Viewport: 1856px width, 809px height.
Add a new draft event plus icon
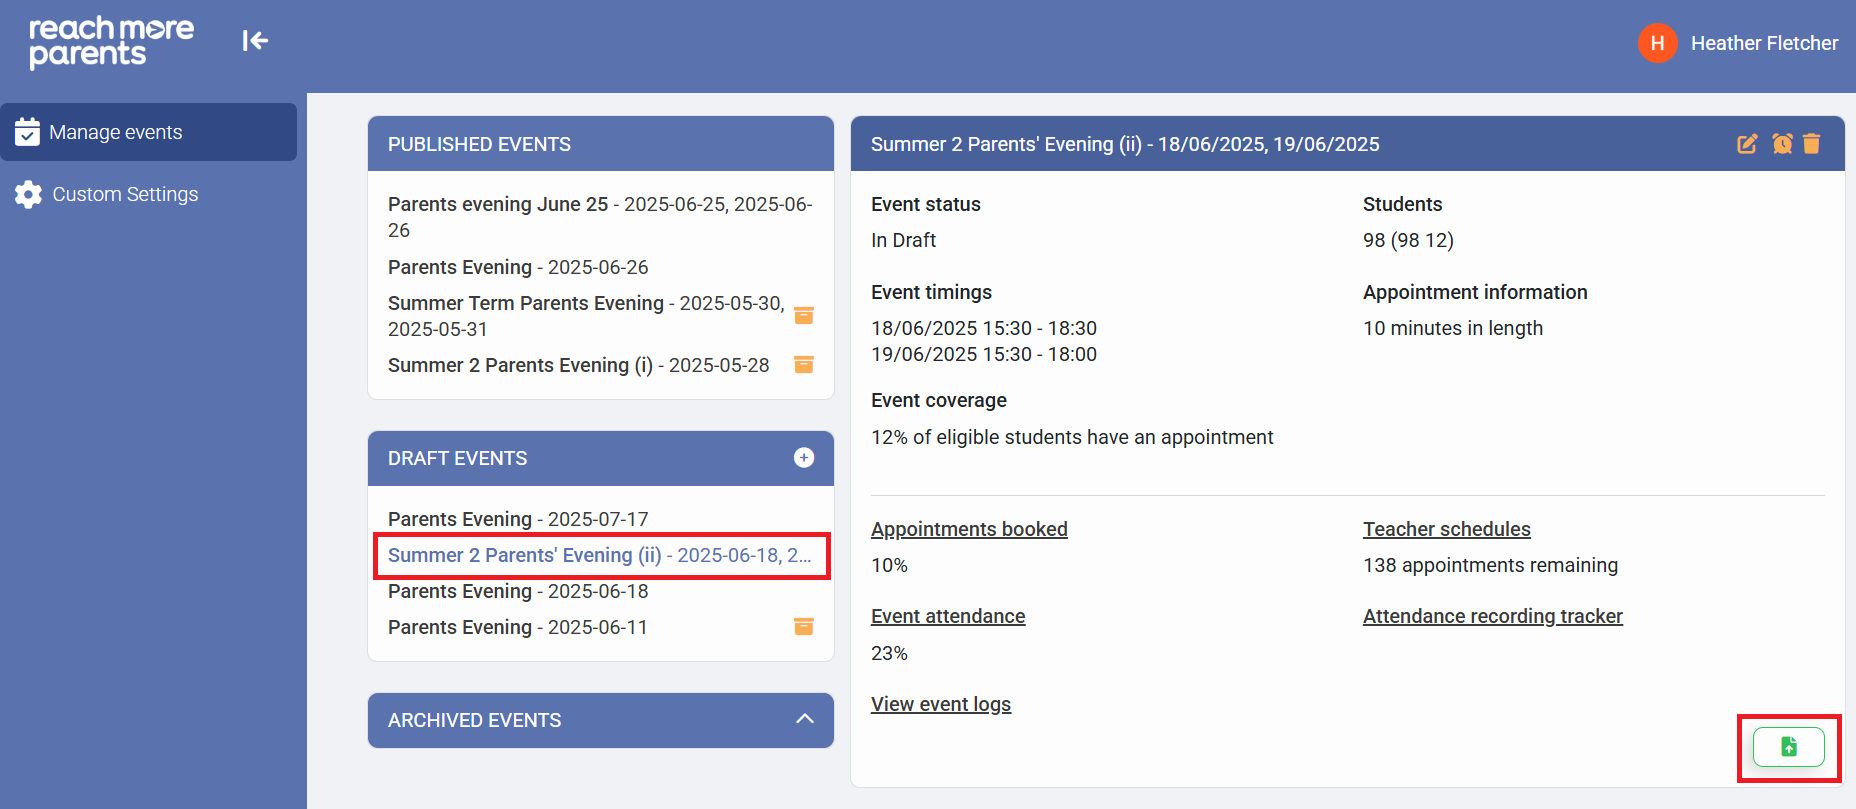tap(803, 458)
